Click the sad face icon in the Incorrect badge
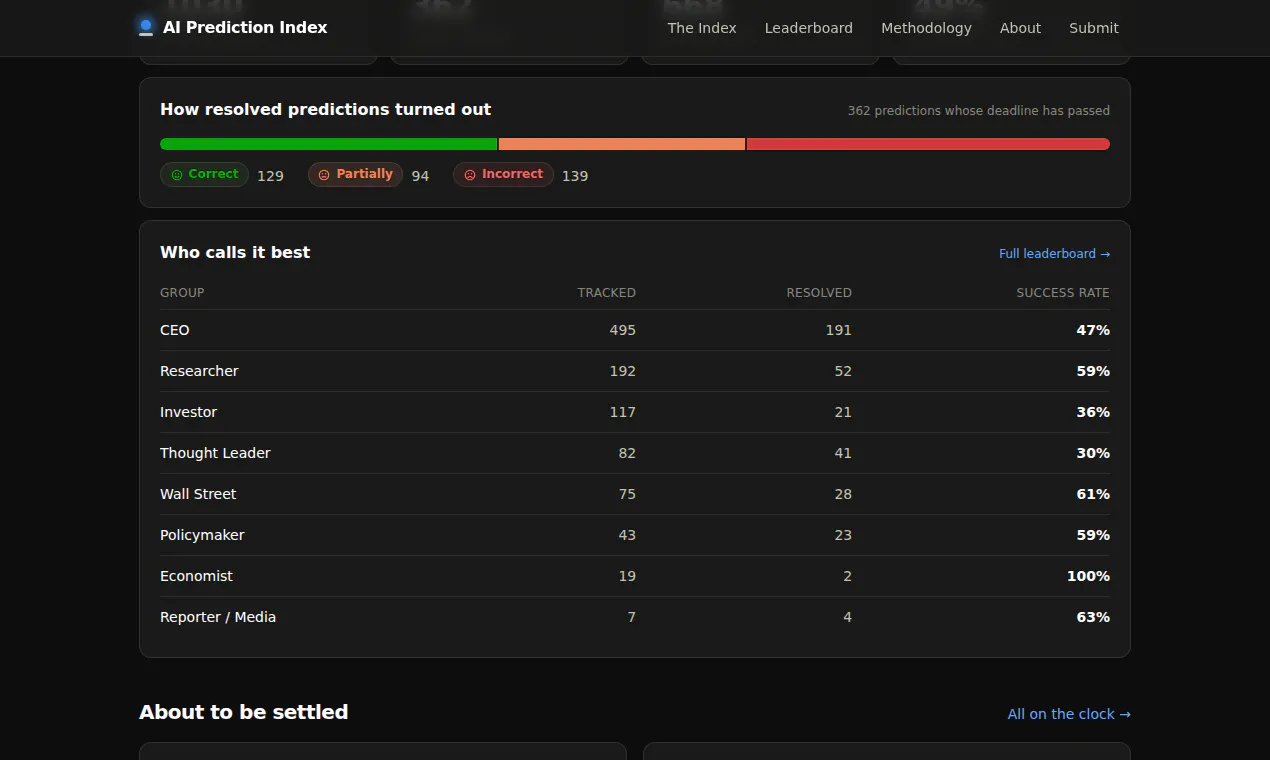Image resolution: width=1270 pixels, height=760 pixels. coord(470,175)
